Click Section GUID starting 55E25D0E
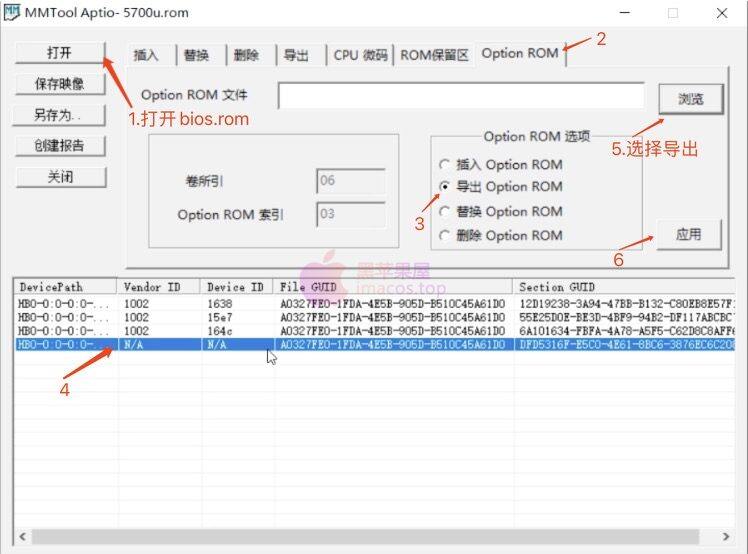Screen dimensions: 748x554 [626, 317]
